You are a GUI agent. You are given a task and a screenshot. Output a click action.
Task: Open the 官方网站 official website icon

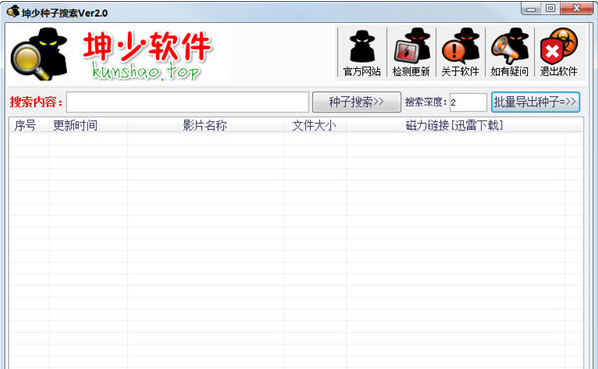(x=362, y=52)
